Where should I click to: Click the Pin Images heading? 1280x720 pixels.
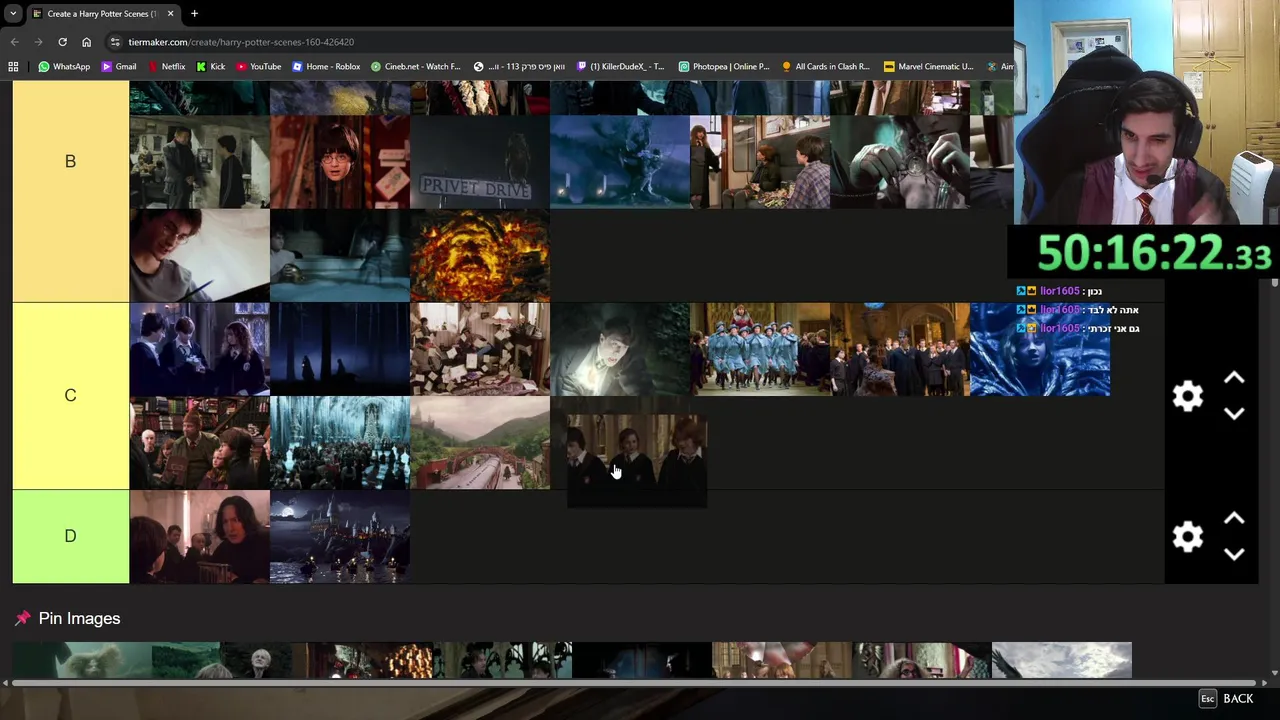(79, 619)
